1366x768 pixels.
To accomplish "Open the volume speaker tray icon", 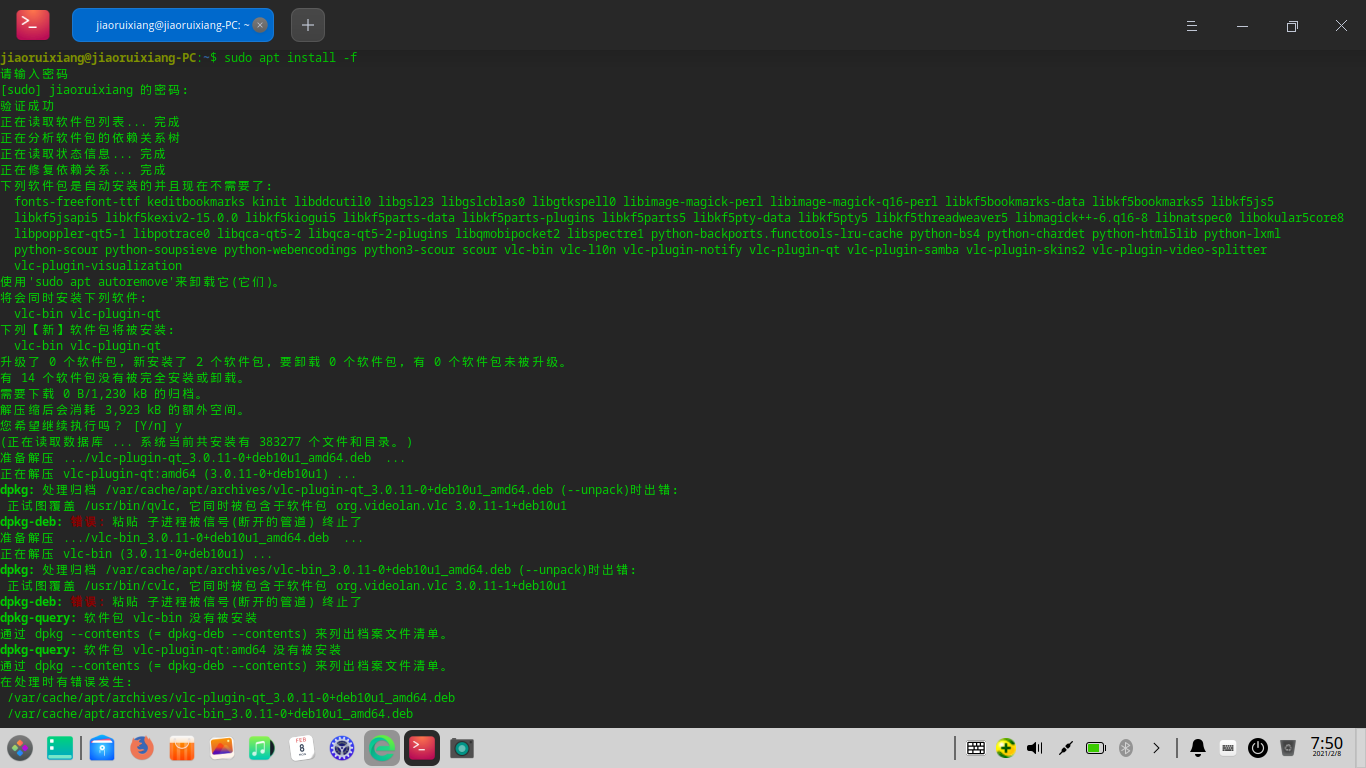I will pos(1035,748).
